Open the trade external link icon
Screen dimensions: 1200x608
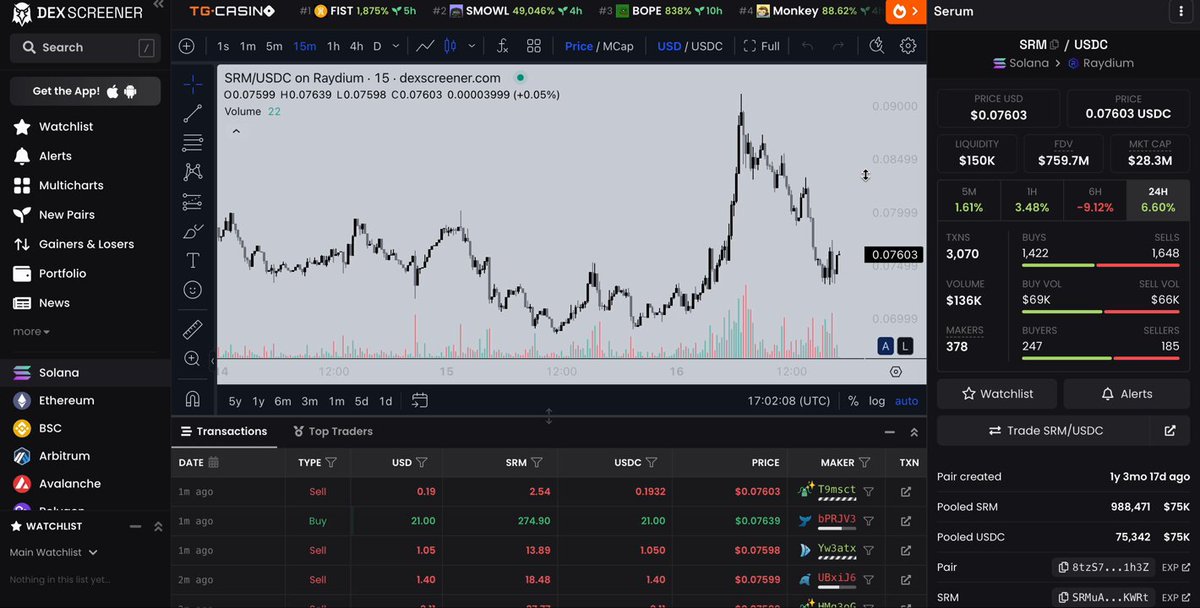coord(1170,430)
